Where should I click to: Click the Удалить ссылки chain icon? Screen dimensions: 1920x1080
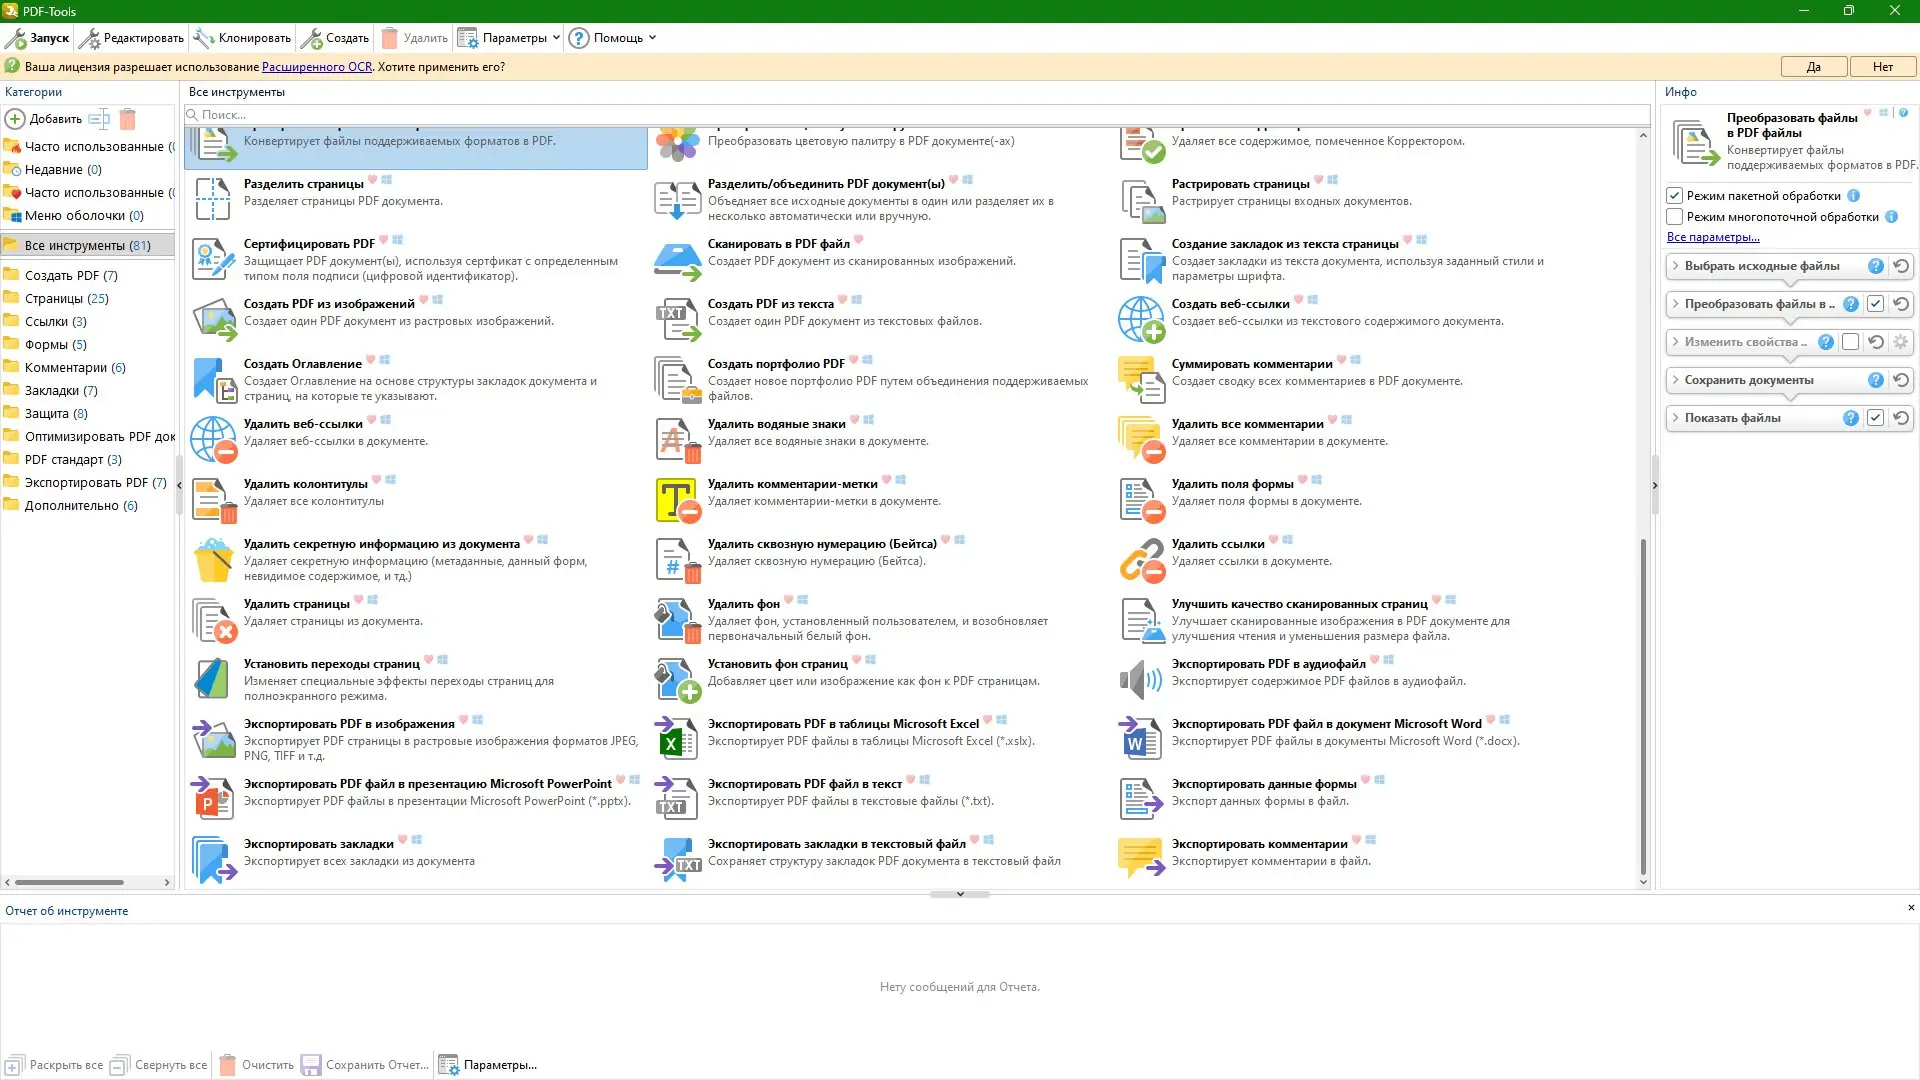[1140, 560]
